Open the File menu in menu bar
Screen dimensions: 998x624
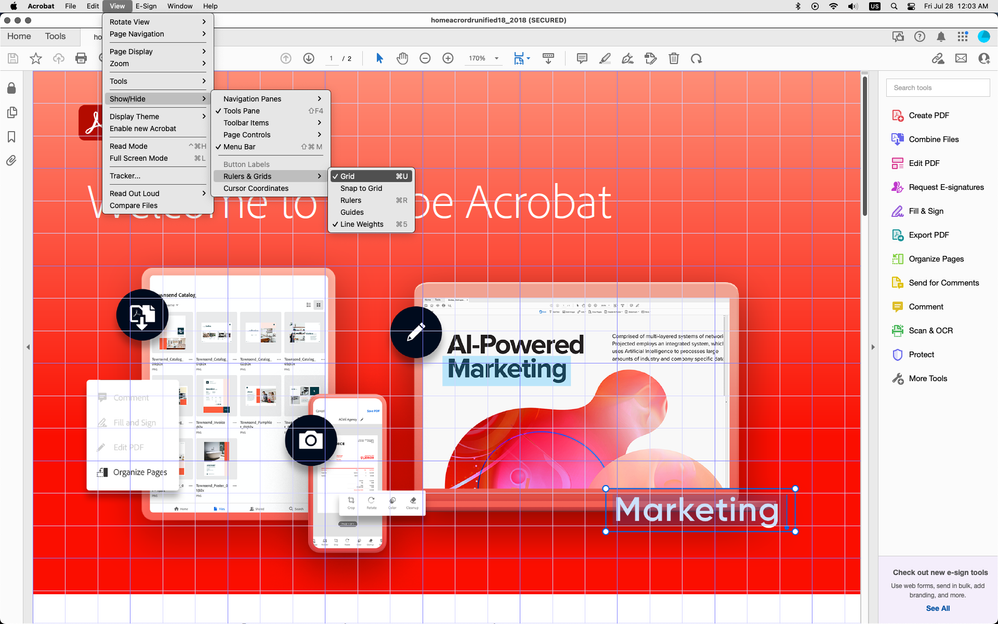coord(70,6)
